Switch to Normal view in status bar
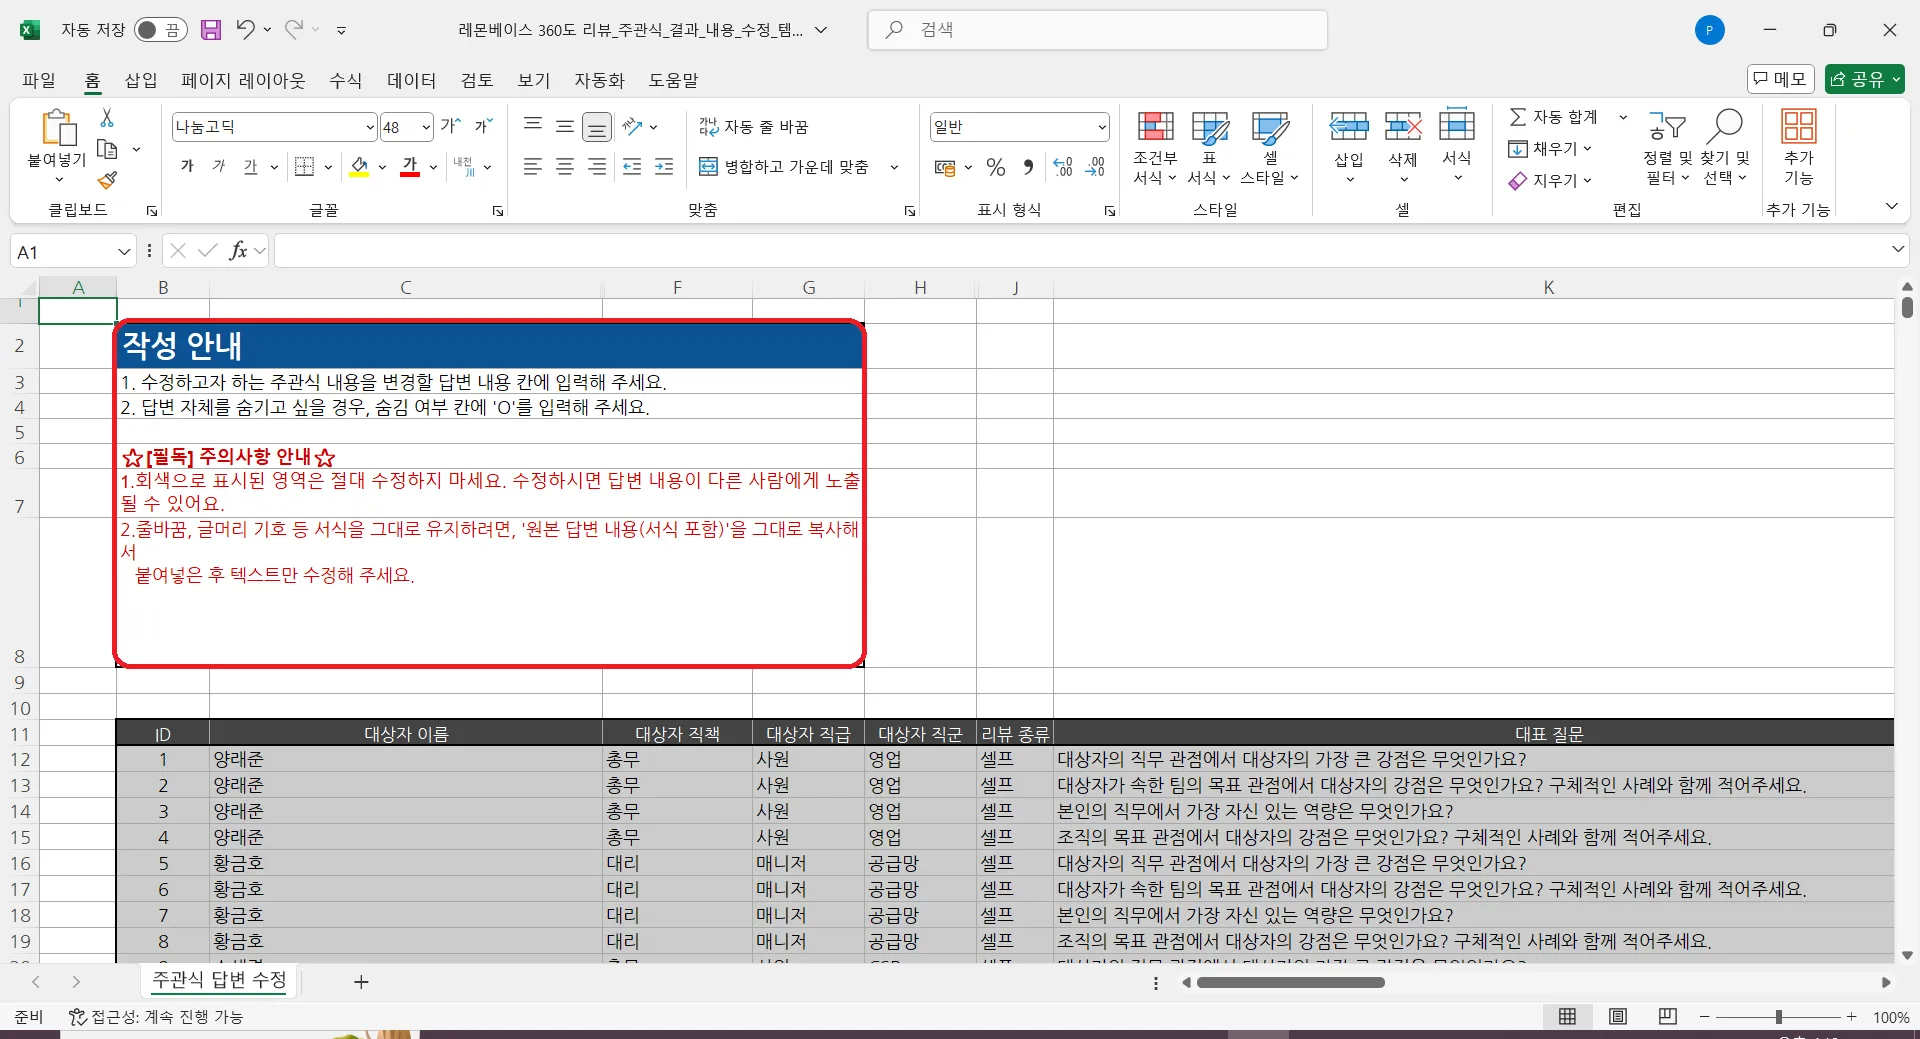Screen dimensions: 1920x1039 pos(1567,1017)
